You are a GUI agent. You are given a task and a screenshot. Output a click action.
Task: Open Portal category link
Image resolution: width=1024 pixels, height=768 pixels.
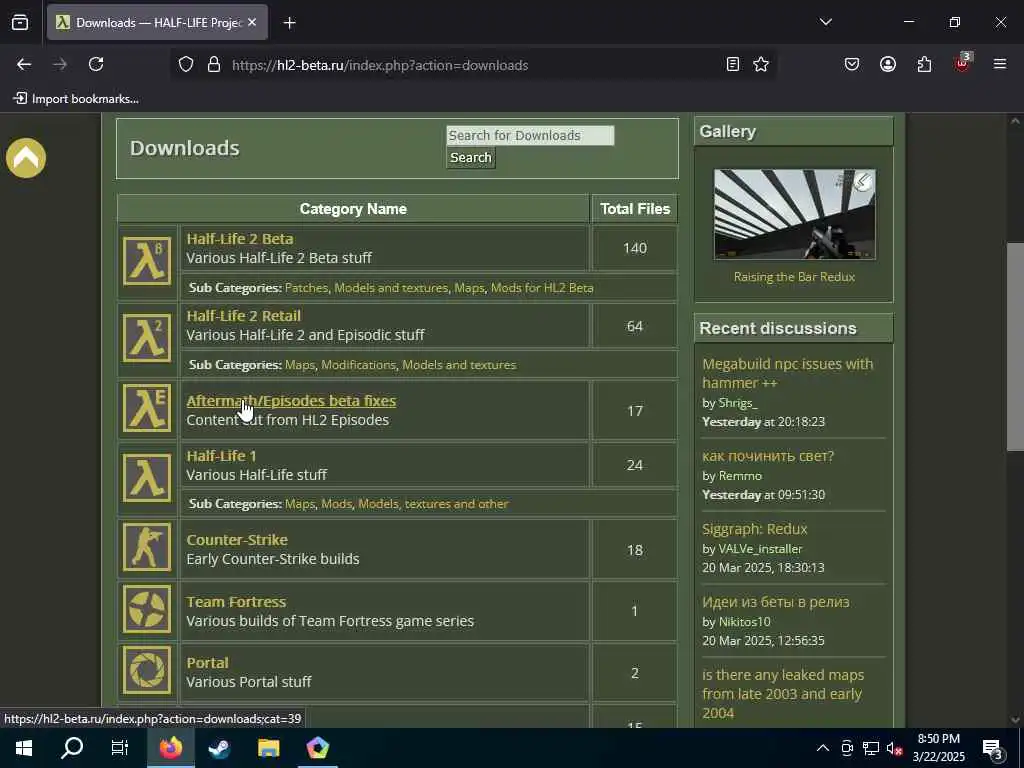pyautogui.click(x=208, y=663)
